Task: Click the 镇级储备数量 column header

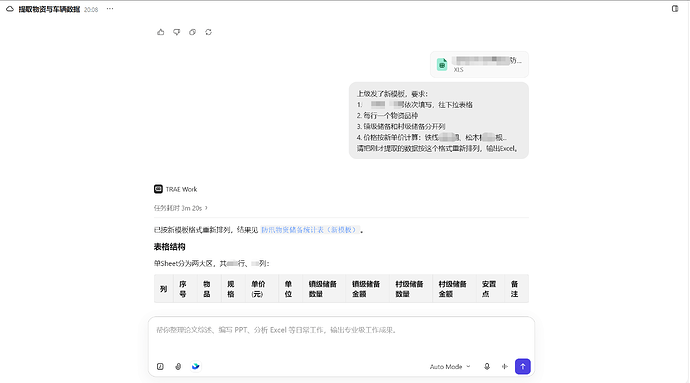Action: (323, 289)
